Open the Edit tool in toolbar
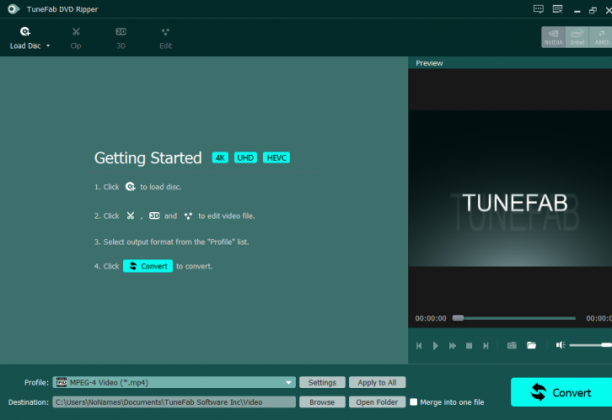612x420 pixels. pos(165,38)
